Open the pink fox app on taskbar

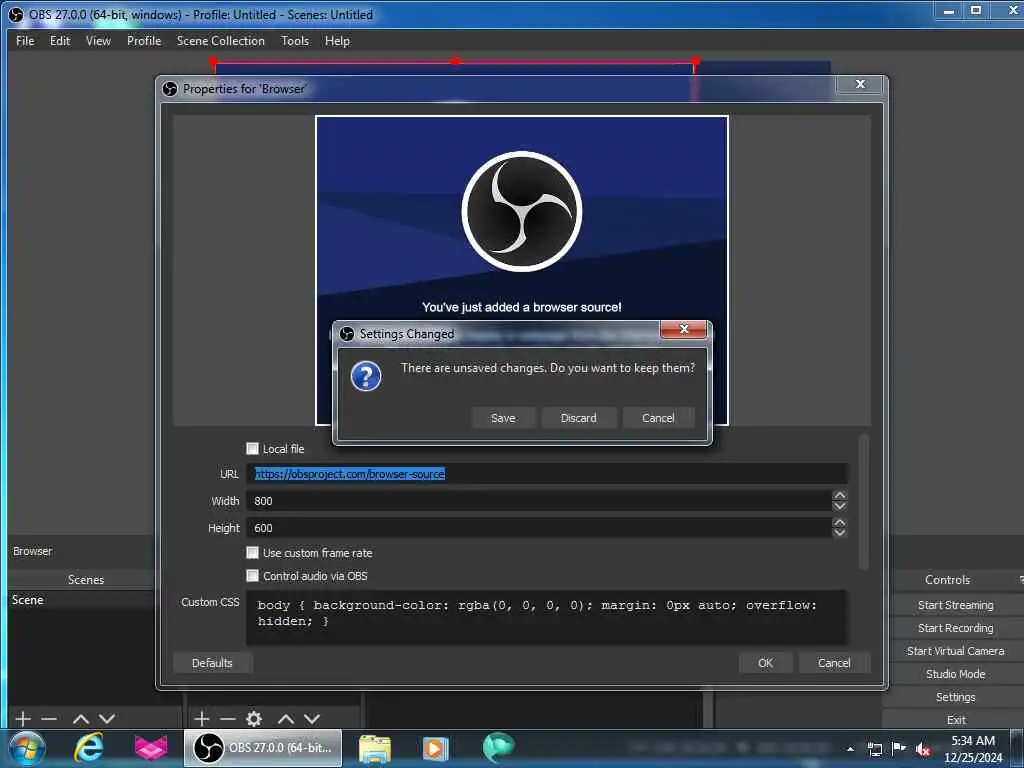151,748
